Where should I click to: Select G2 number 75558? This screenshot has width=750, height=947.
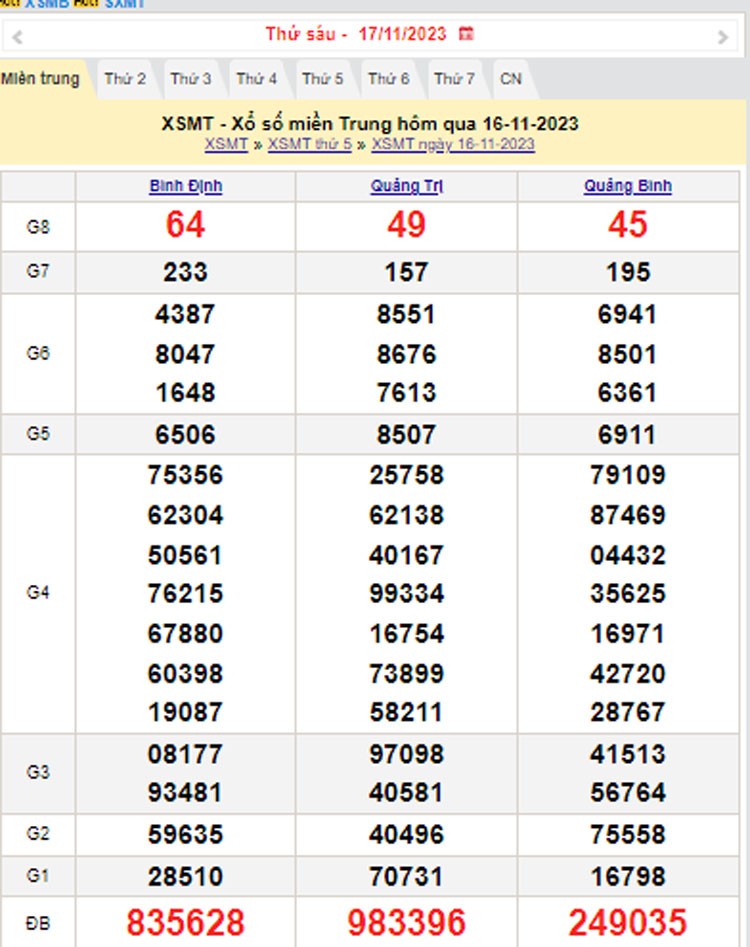[628, 835]
